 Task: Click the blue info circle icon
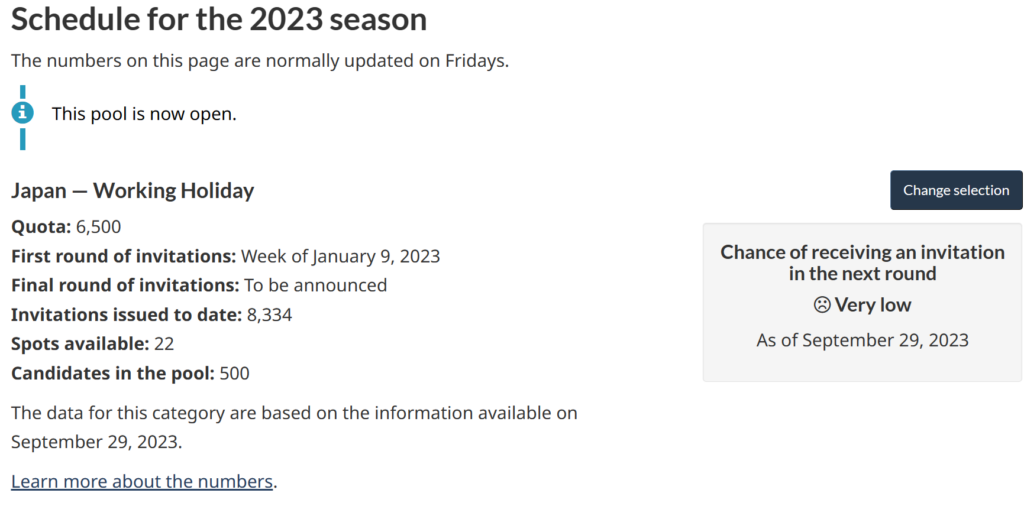(x=22, y=113)
